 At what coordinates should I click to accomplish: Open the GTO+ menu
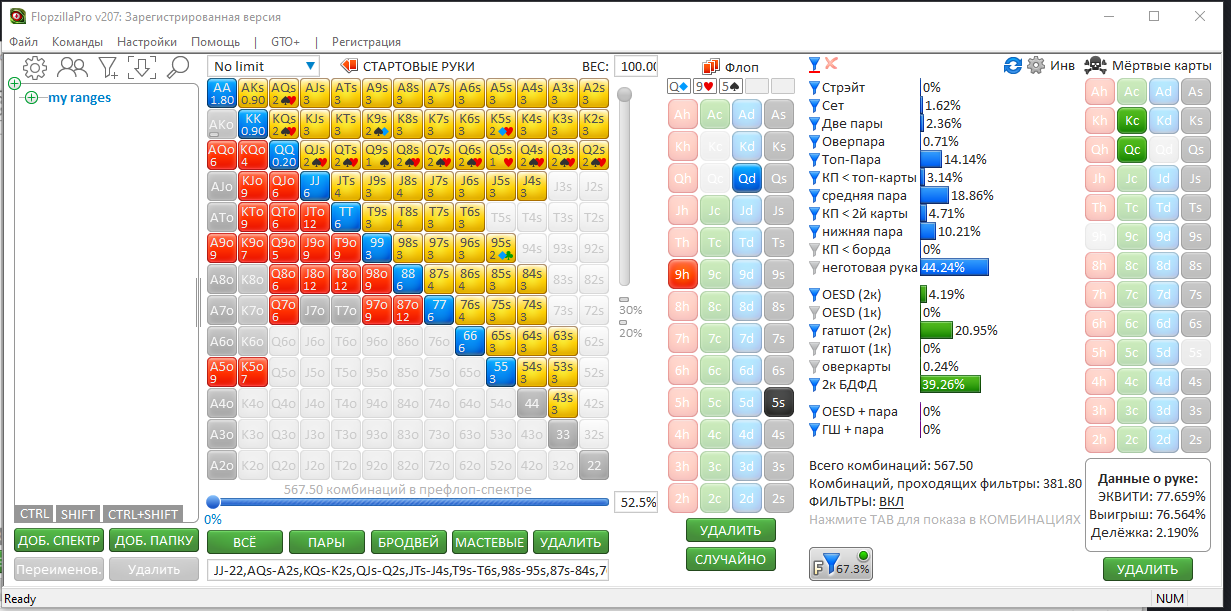coord(285,42)
